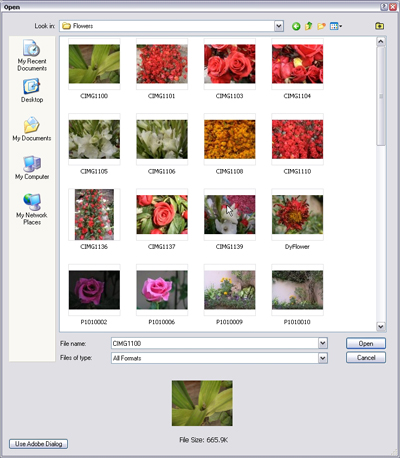Click inside the File name field

215,343
